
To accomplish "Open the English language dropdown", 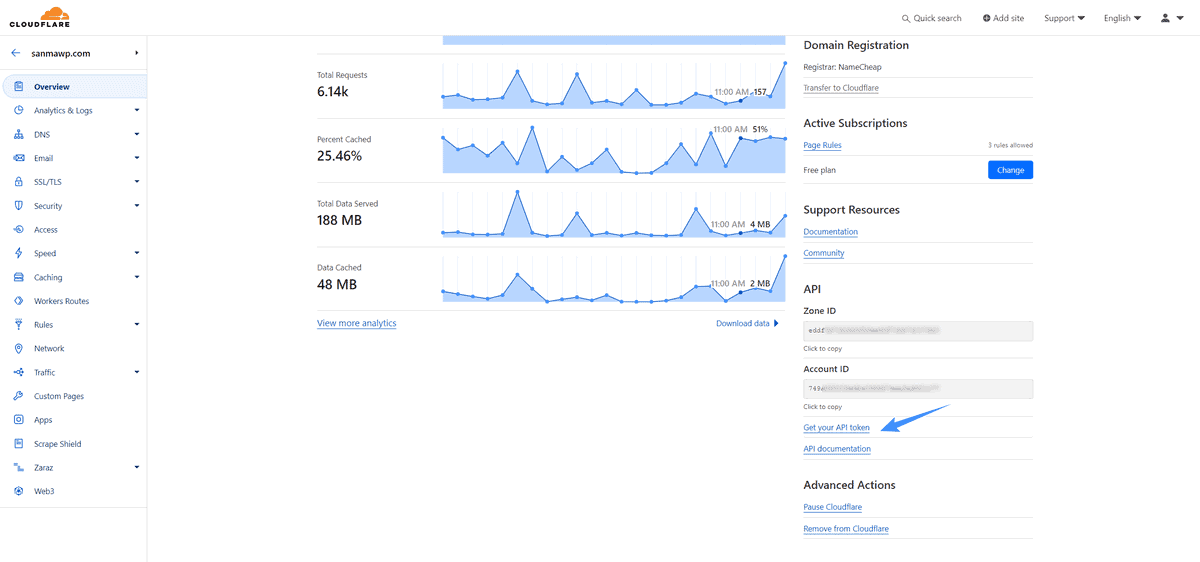I will [x=1122, y=18].
